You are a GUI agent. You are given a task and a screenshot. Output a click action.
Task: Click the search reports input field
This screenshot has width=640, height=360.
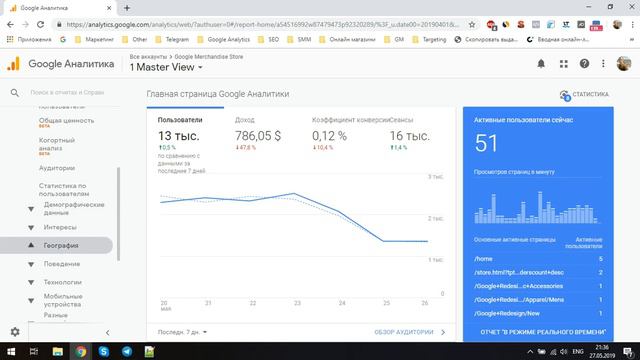67,93
